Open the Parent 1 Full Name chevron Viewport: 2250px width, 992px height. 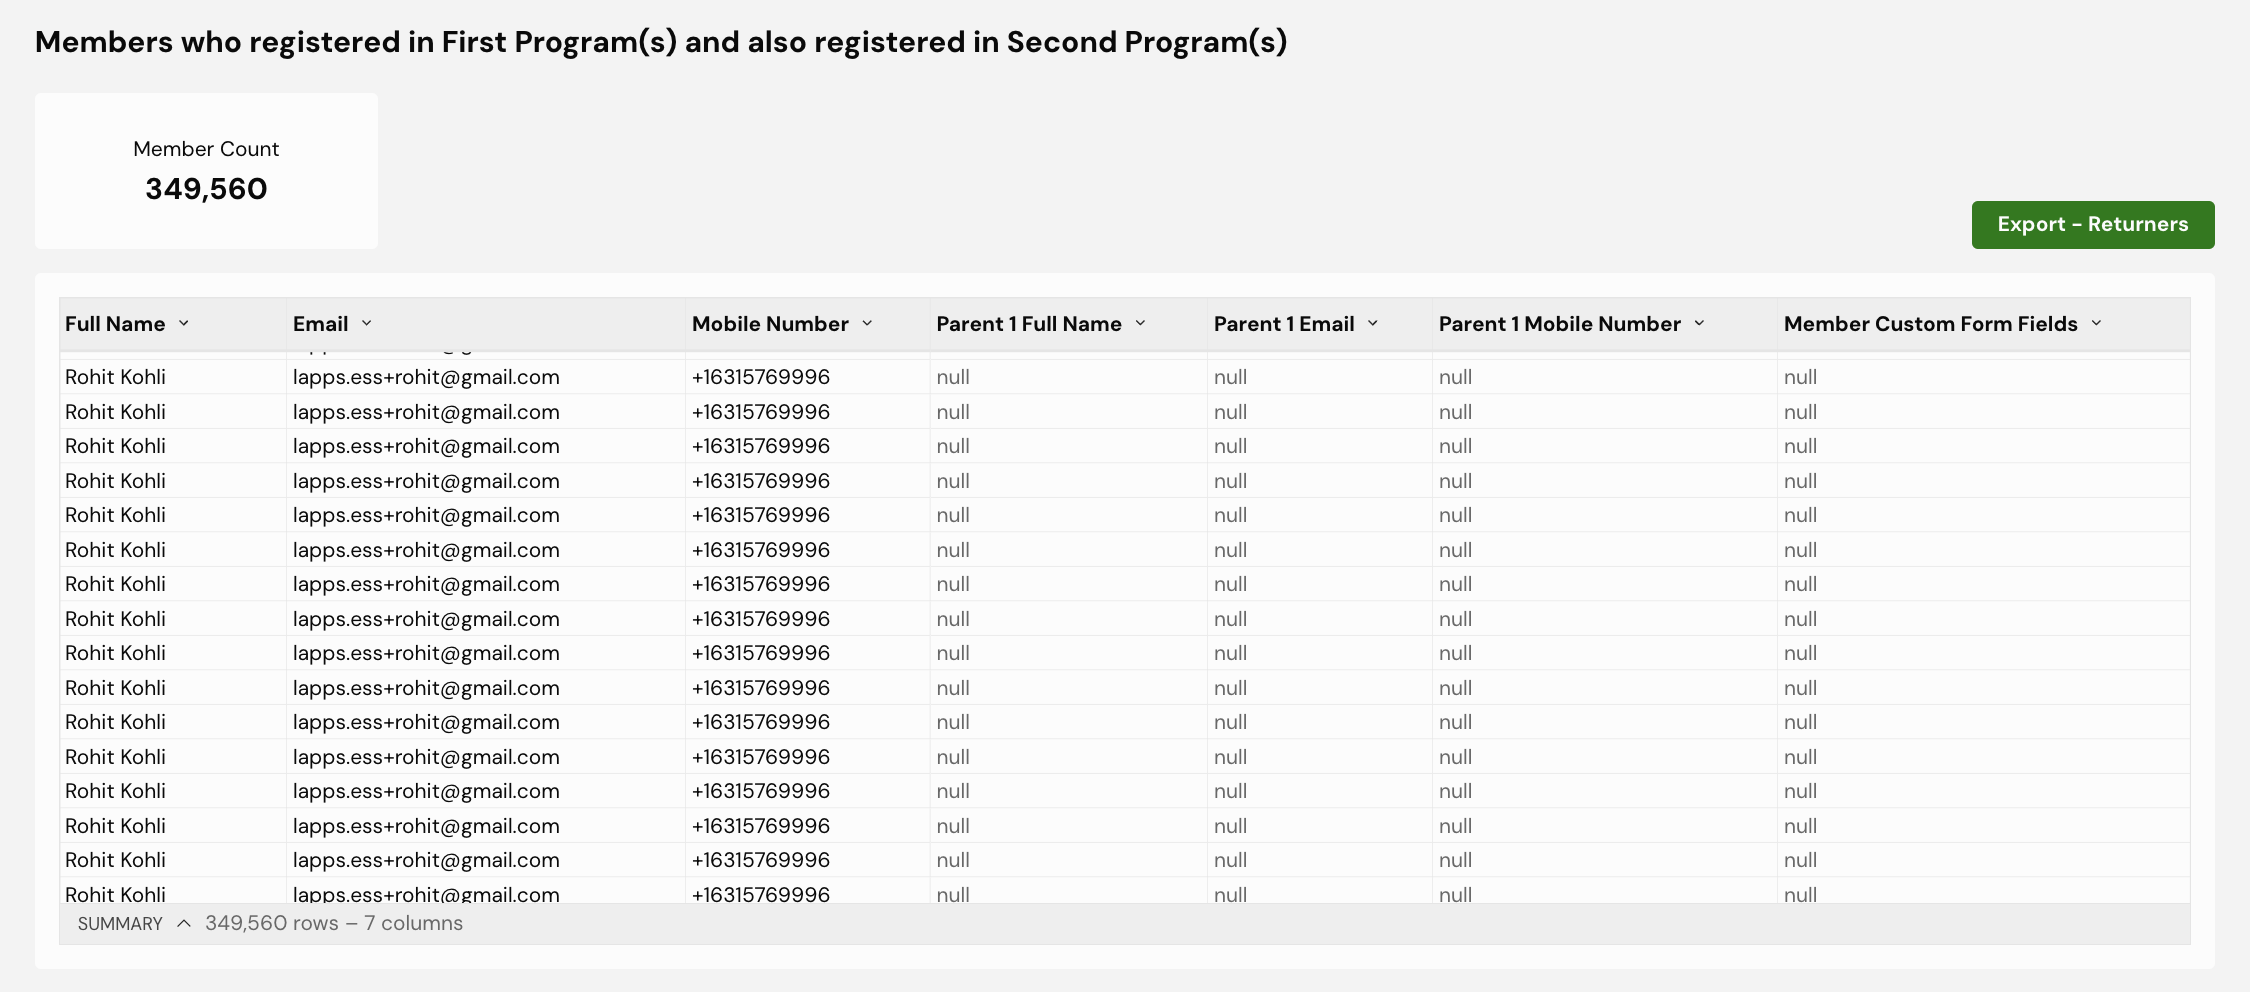[x=1140, y=323]
